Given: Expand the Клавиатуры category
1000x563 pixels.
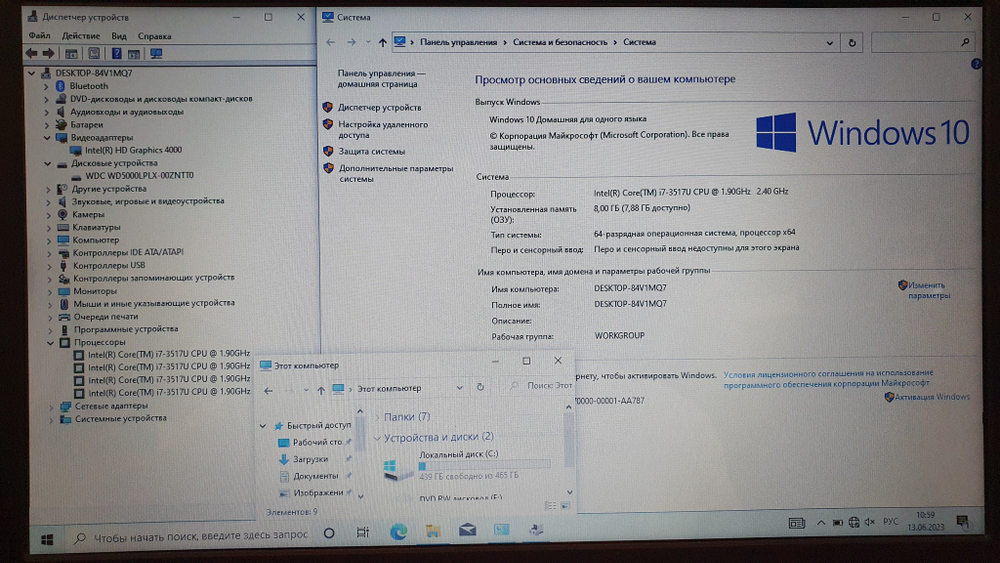Looking at the screenshot, I should coord(49,228).
